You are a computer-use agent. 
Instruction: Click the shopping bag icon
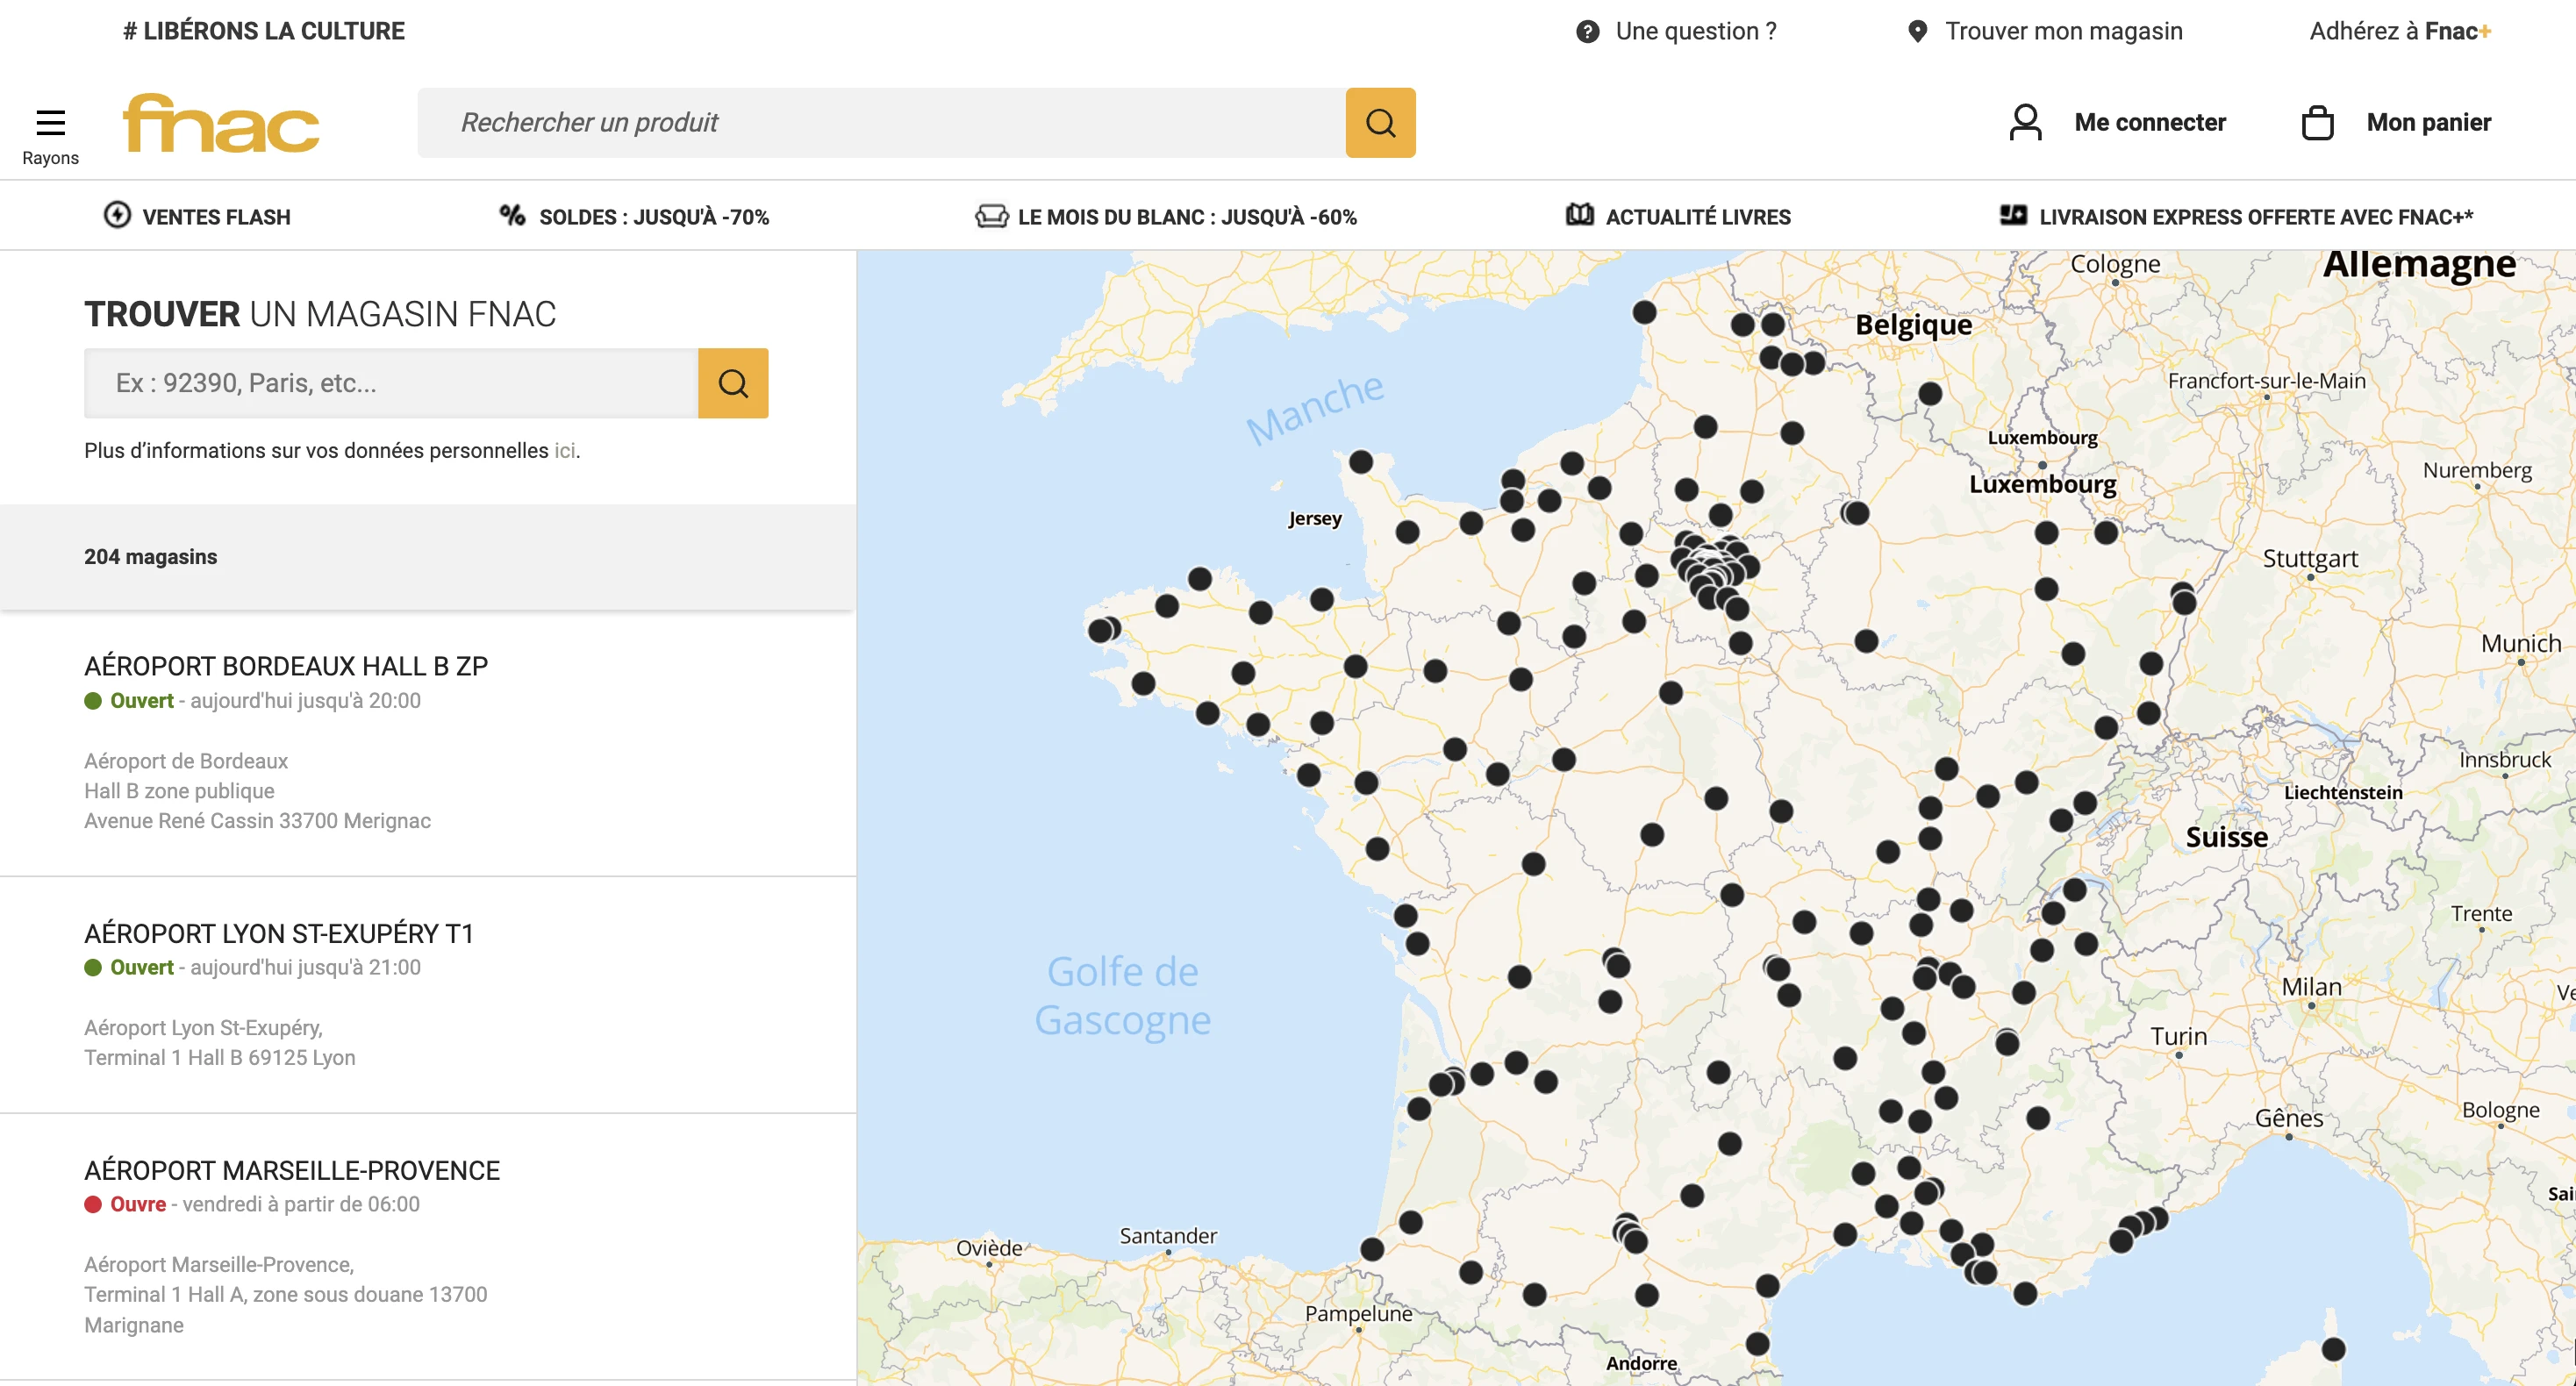[x=2317, y=122]
